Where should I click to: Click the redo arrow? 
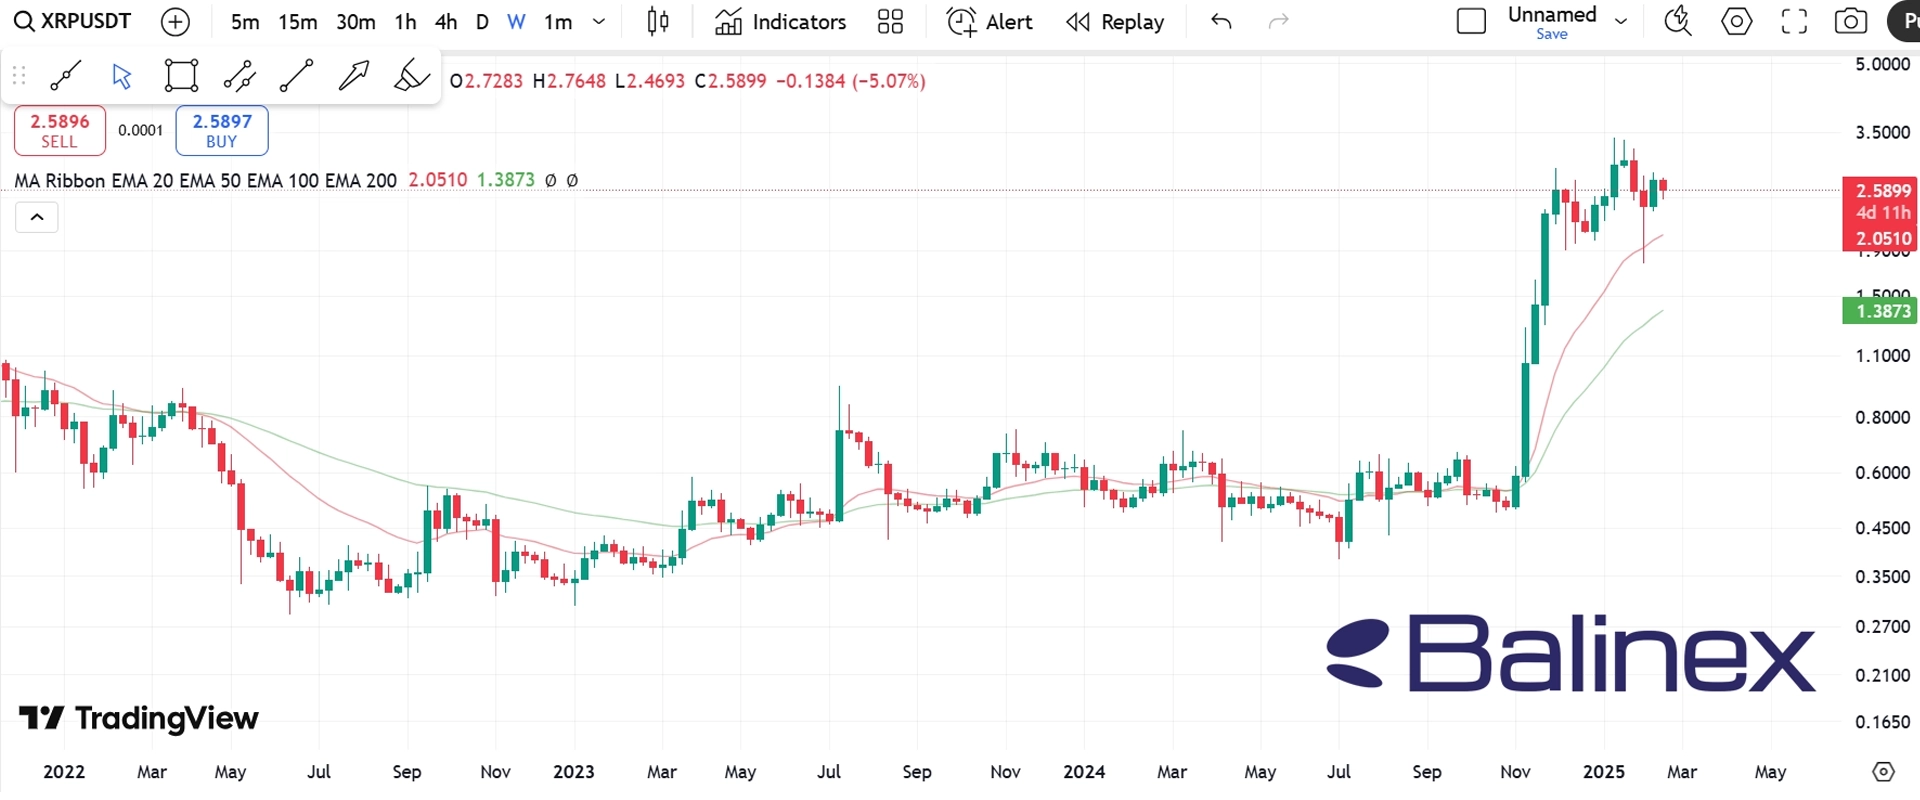click(x=1278, y=21)
